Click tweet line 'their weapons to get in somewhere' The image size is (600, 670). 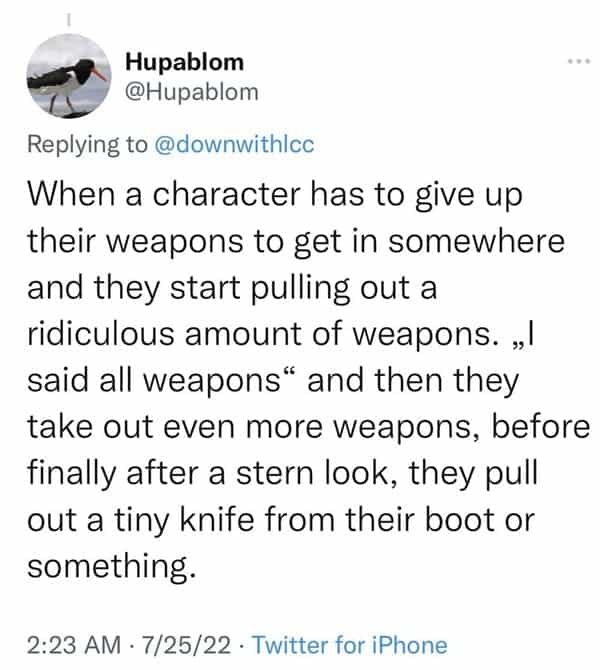[296, 242]
